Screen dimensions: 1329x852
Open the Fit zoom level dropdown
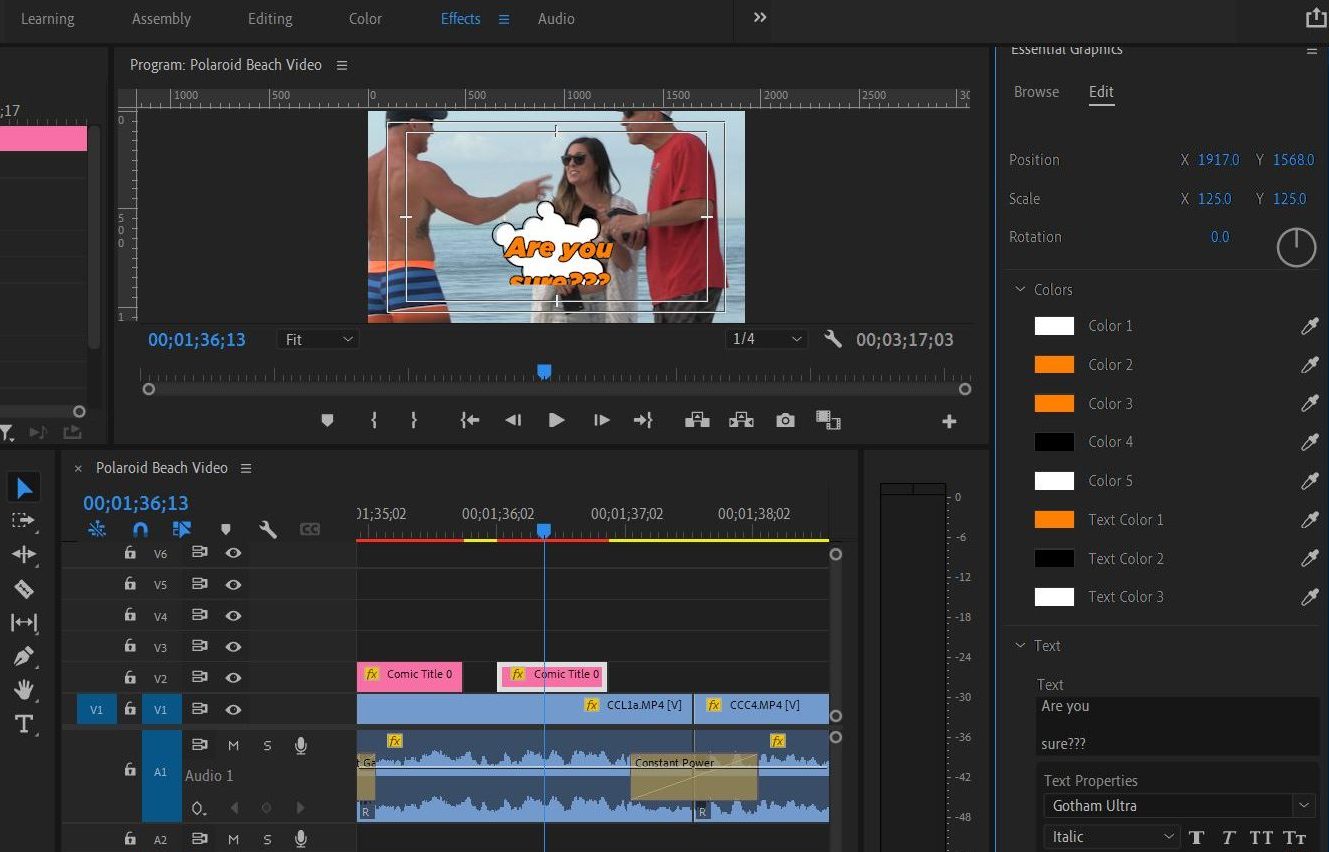[318, 340]
